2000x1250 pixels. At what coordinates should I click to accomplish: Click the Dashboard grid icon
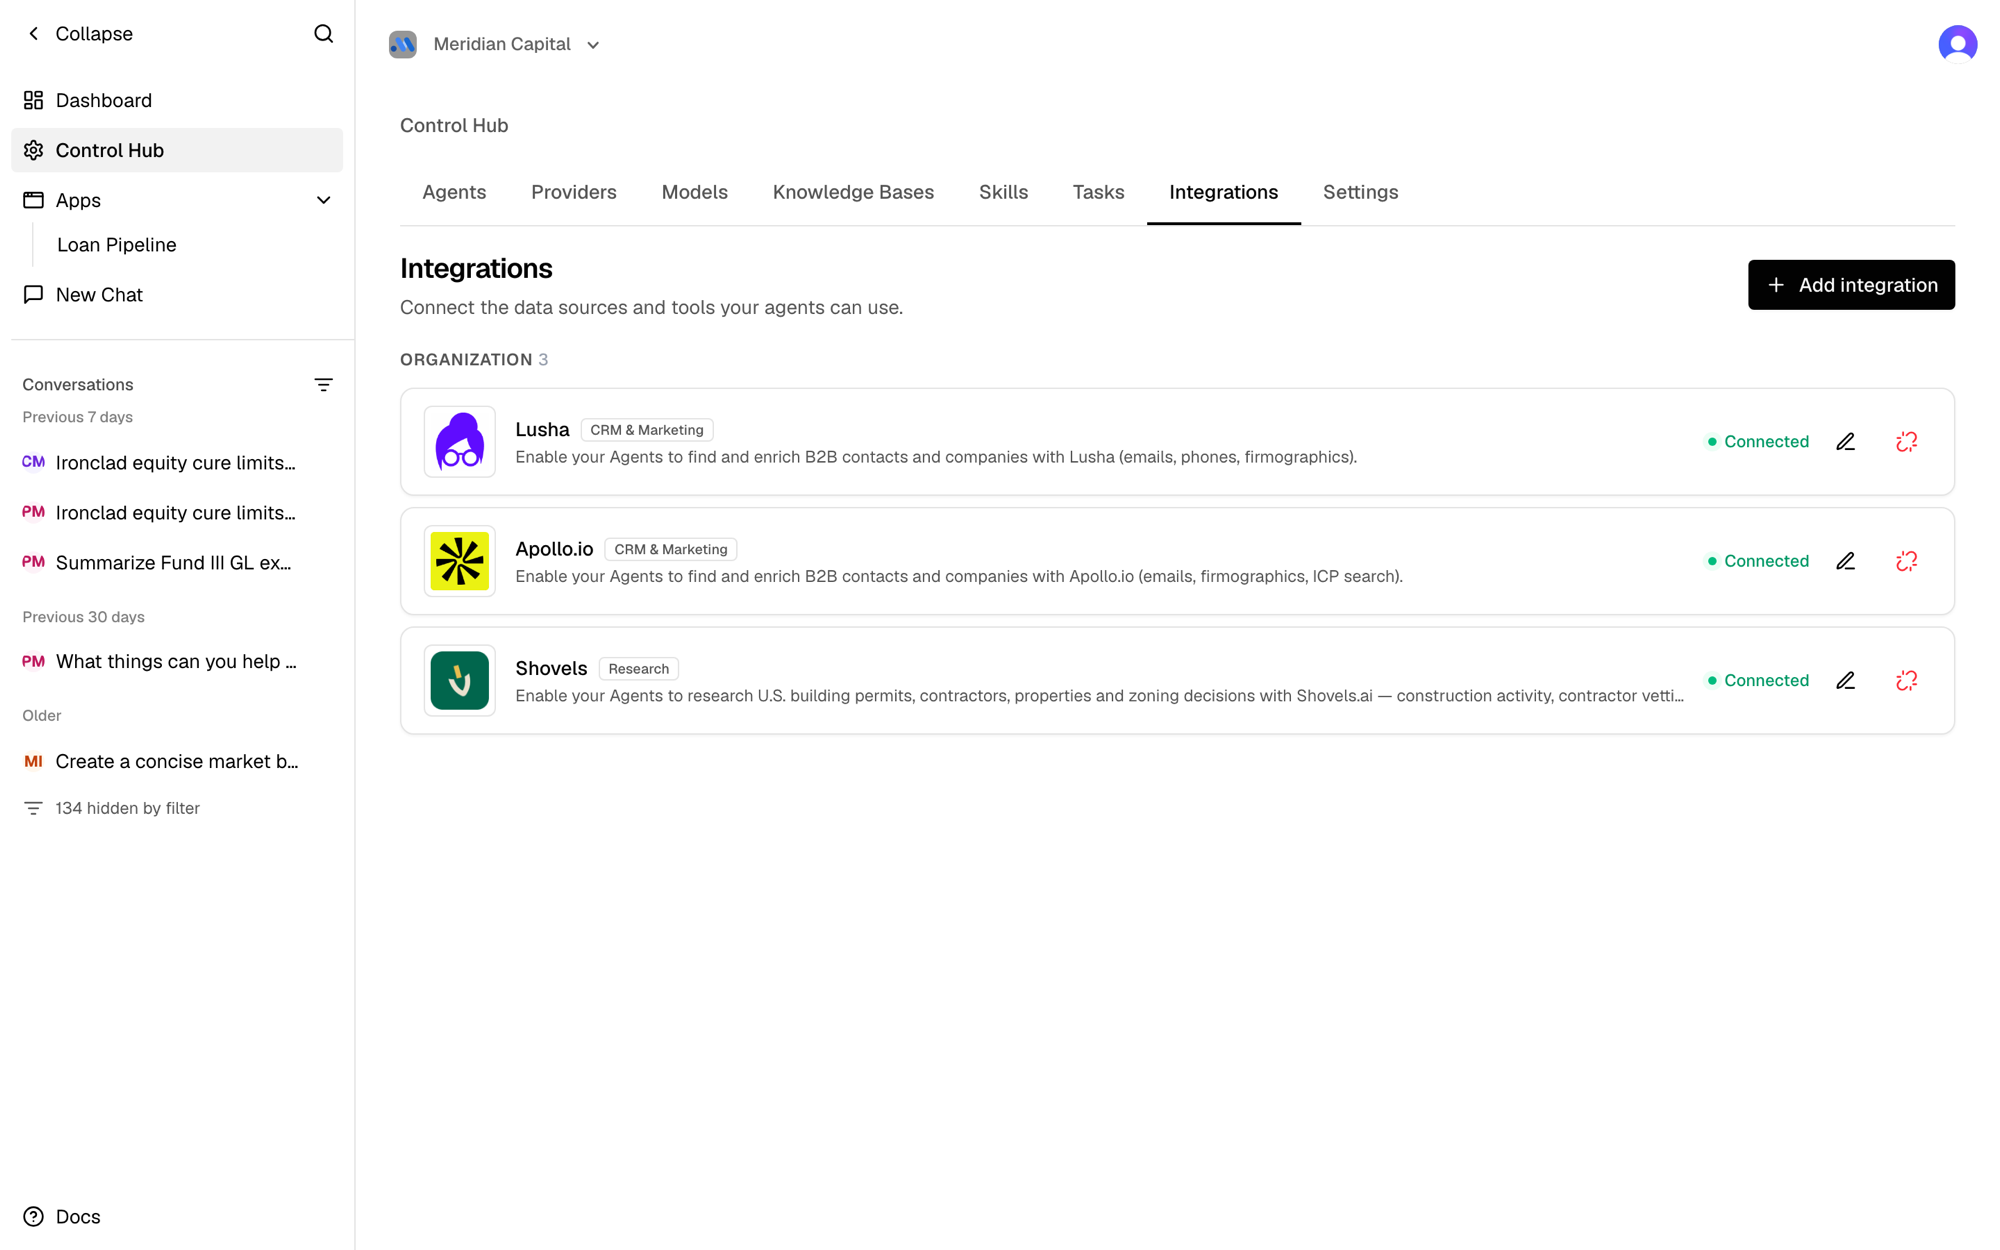click(x=34, y=100)
